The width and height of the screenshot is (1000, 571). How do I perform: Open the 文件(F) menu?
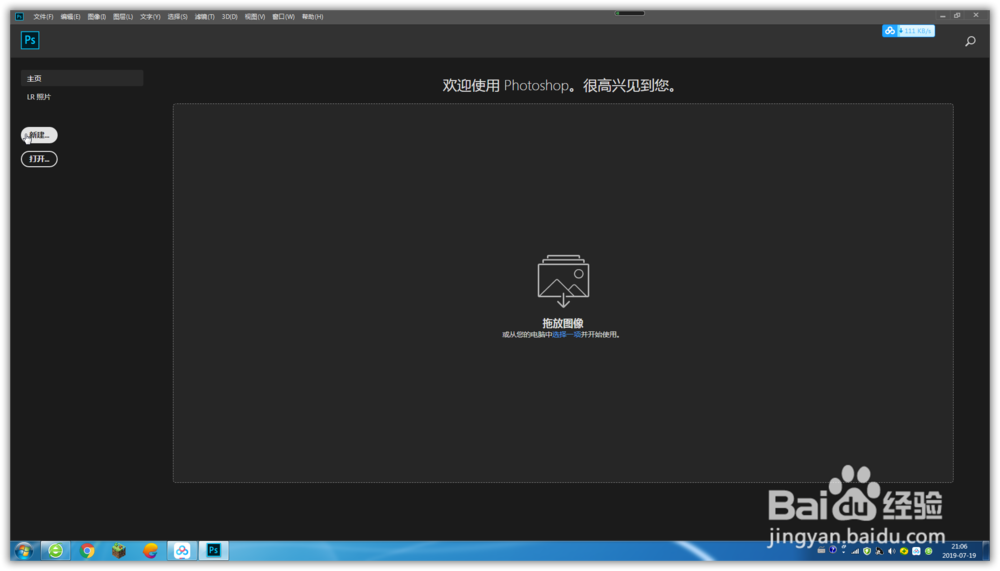click(43, 17)
